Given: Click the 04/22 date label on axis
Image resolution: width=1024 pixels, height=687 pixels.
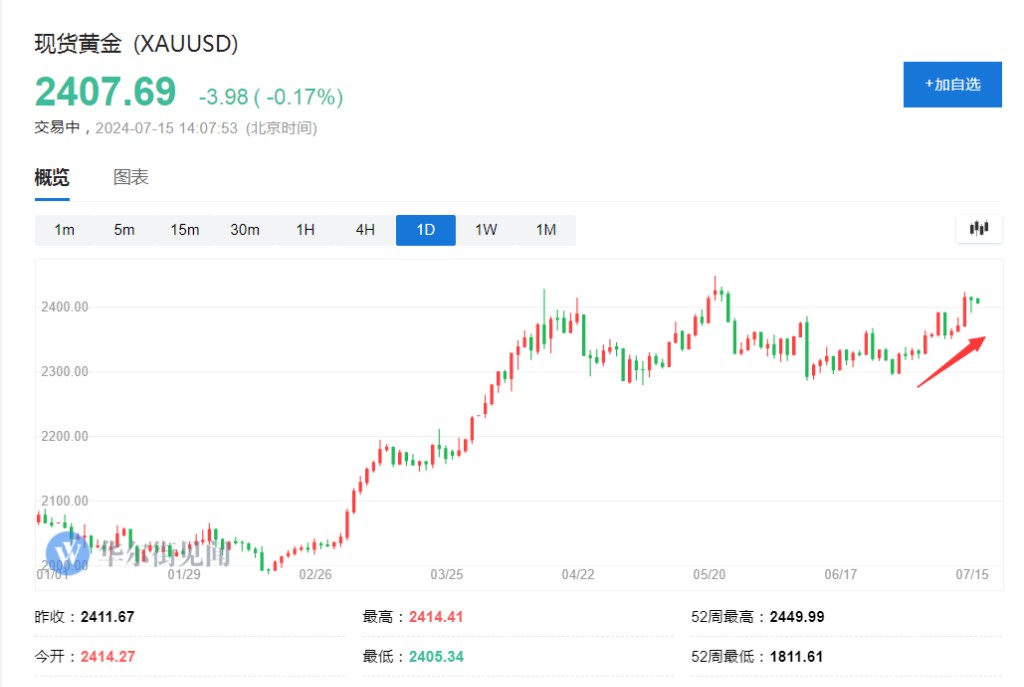Looking at the screenshot, I should pos(578,575).
